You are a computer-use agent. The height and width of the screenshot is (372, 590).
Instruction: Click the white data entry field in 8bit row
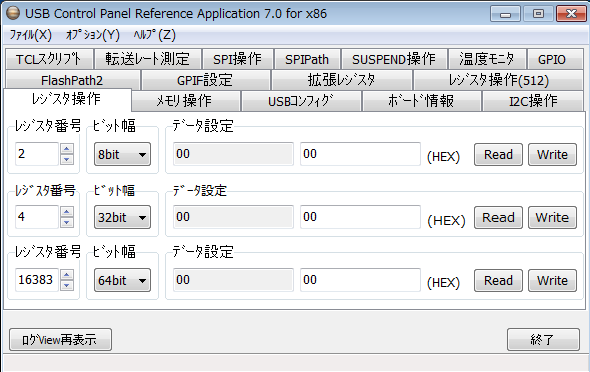(x=360, y=154)
